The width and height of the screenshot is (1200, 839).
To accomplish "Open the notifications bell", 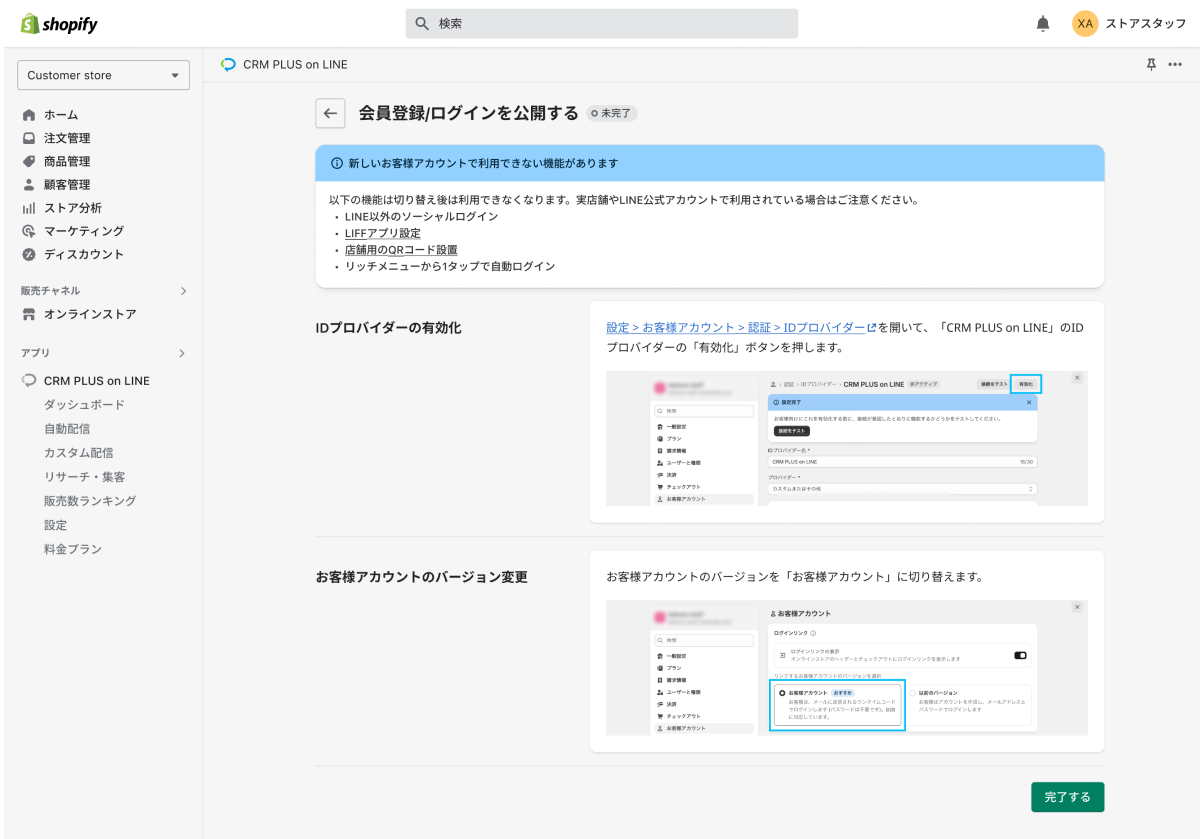I will (1043, 24).
